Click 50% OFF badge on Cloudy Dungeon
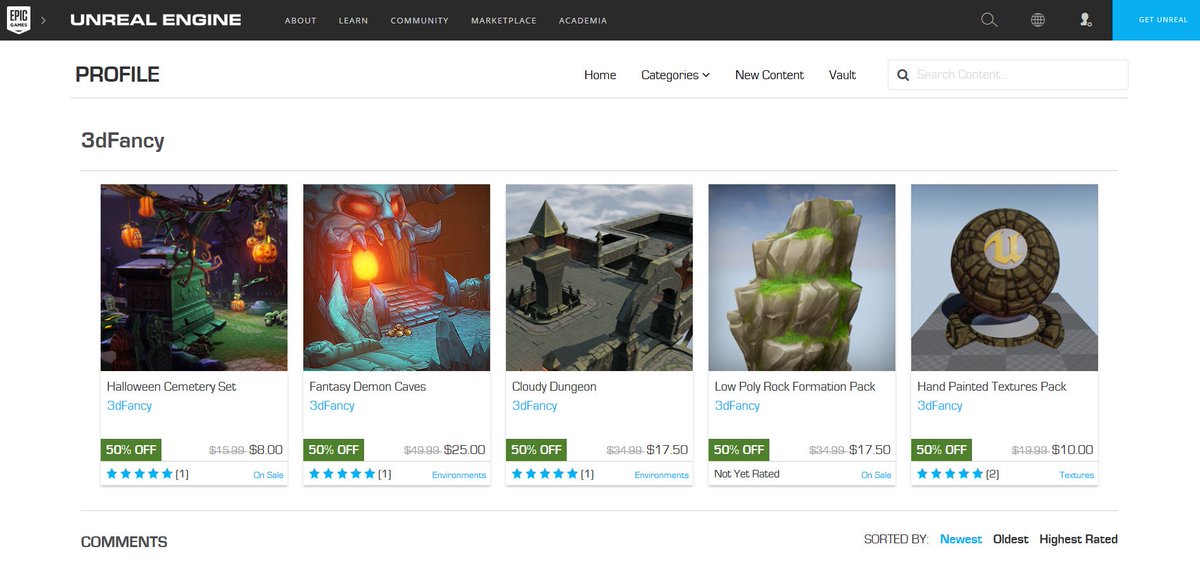Image resolution: width=1200 pixels, height=587 pixels. 536,450
